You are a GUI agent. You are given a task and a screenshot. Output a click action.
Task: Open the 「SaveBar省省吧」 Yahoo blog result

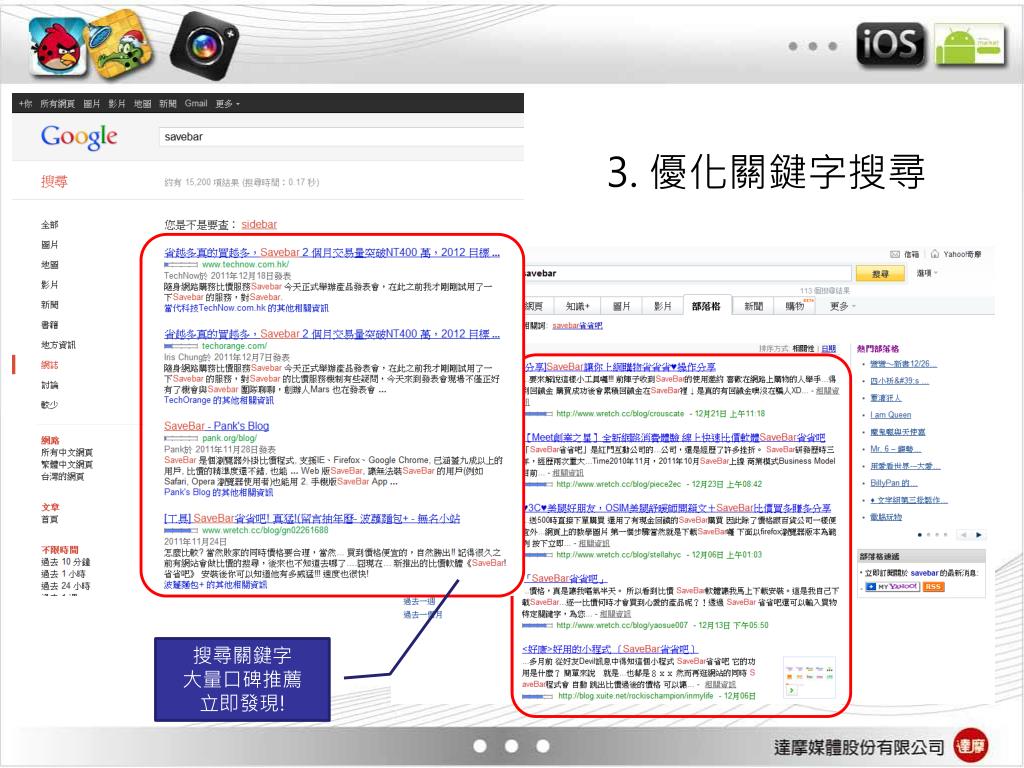566,578
